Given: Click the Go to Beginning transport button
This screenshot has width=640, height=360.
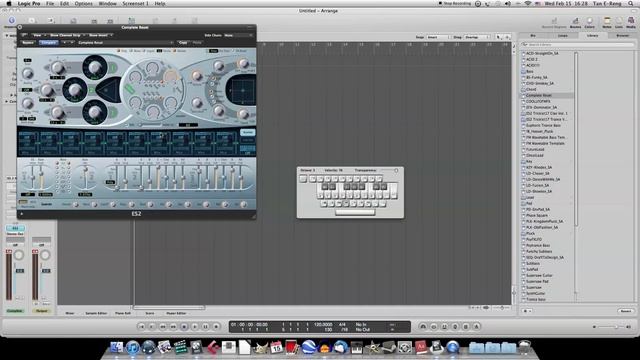Looking at the screenshot, I should [141, 327].
